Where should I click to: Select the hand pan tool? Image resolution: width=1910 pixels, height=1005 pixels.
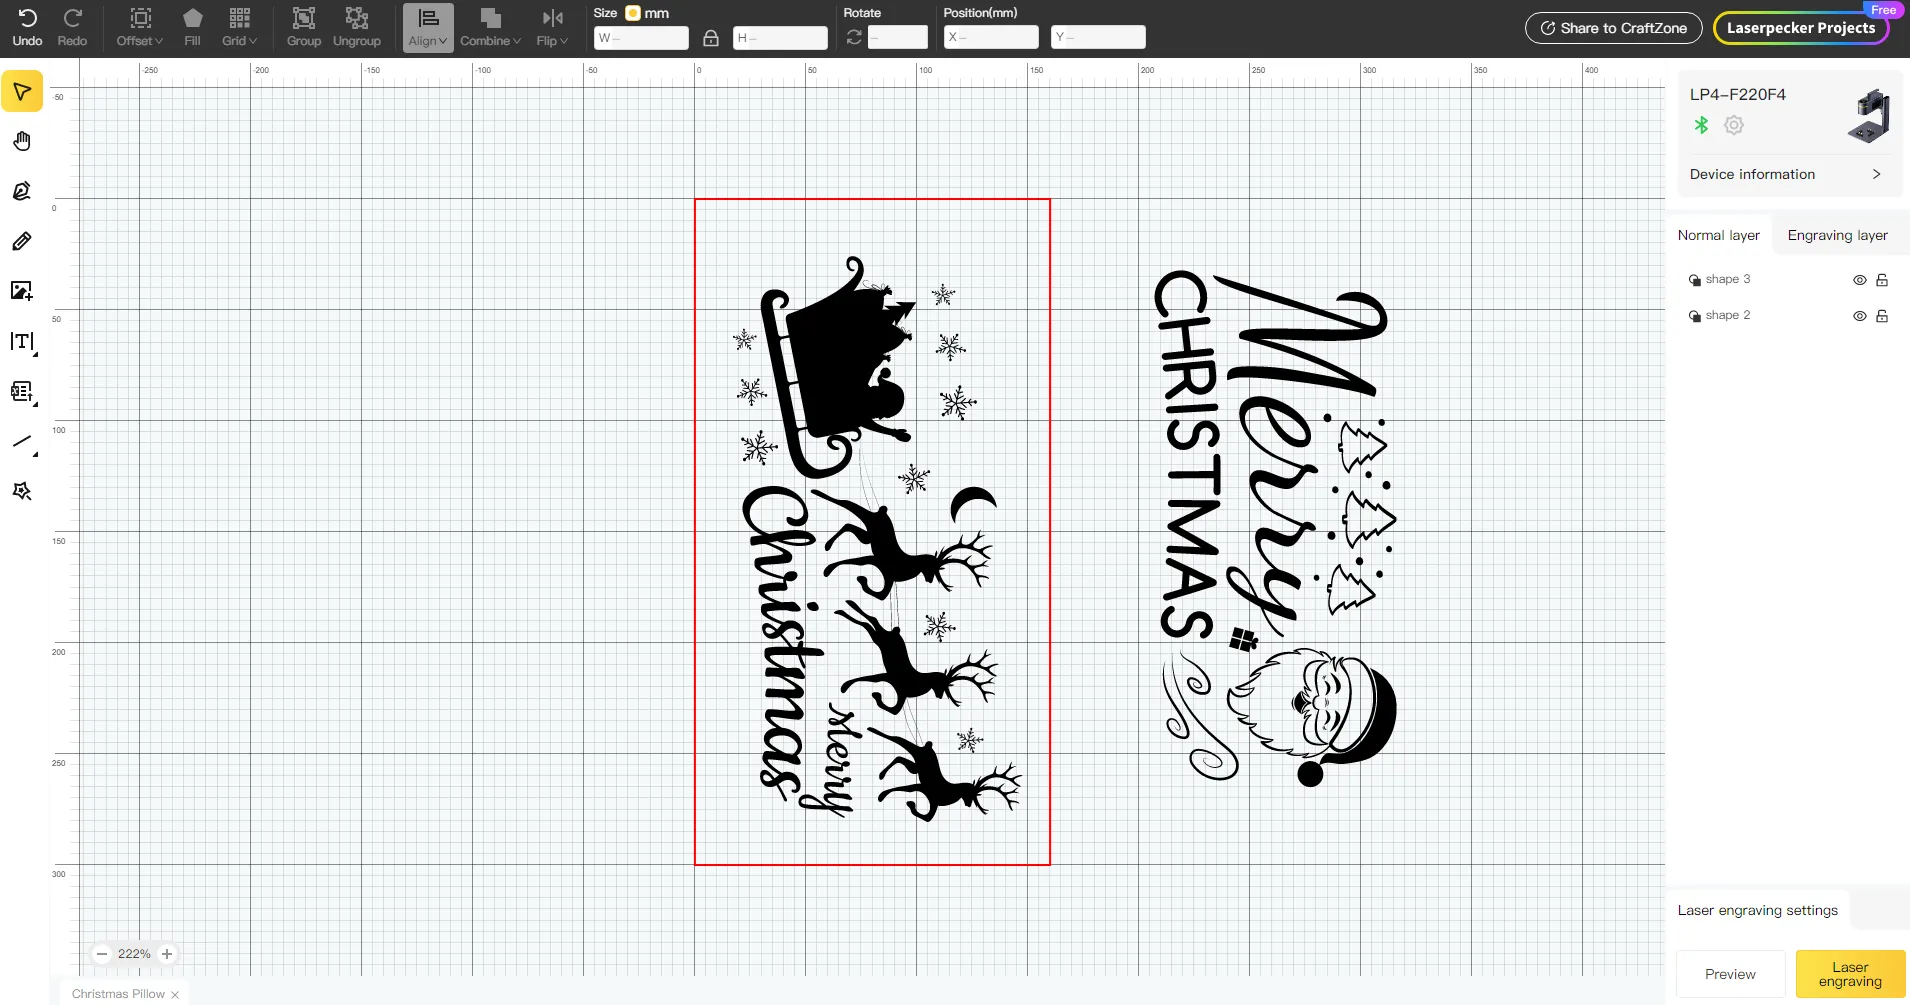[22, 141]
